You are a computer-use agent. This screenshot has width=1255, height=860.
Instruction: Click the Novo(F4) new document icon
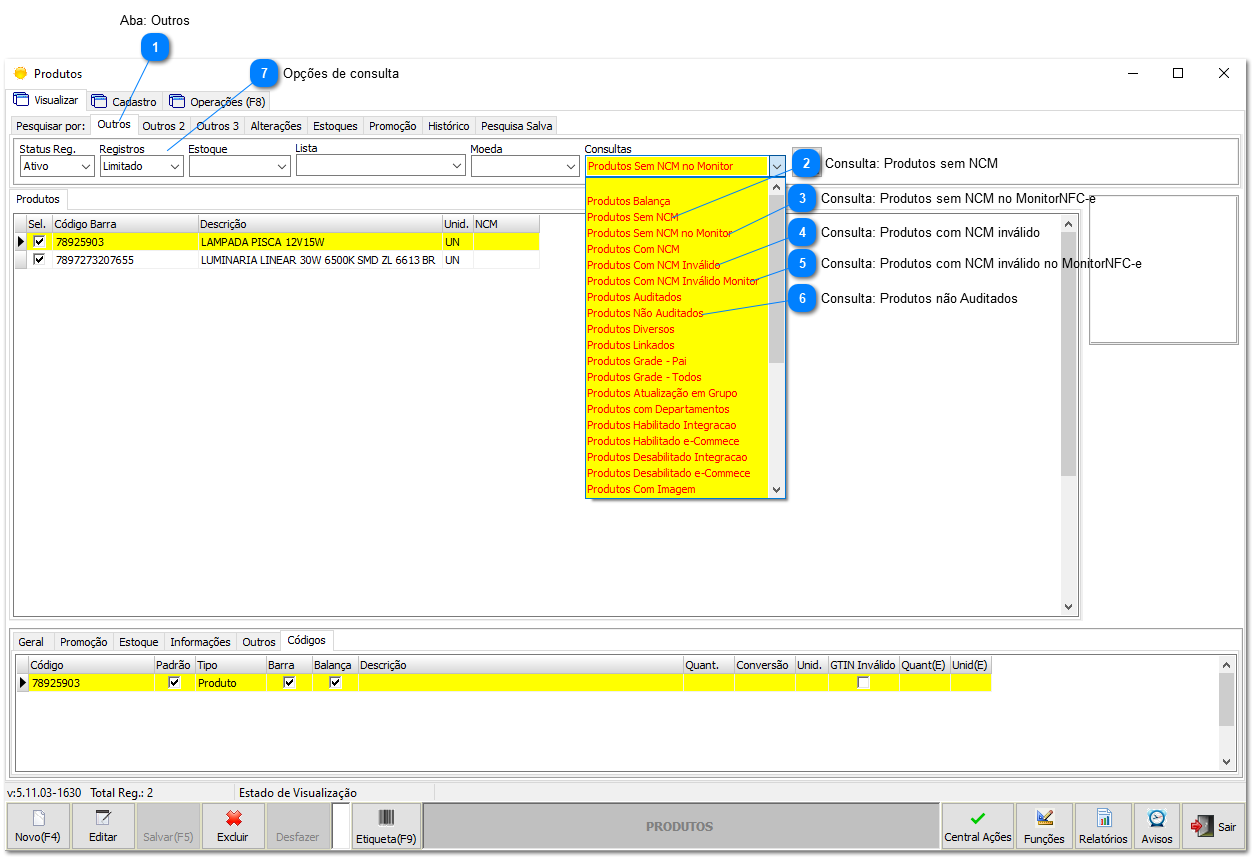coord(38,819)
